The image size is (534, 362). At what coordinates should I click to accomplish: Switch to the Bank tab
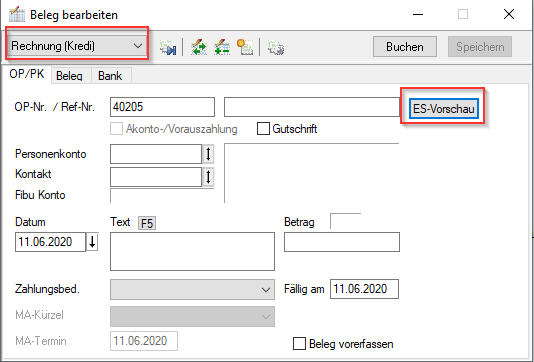tap(110, 76)
